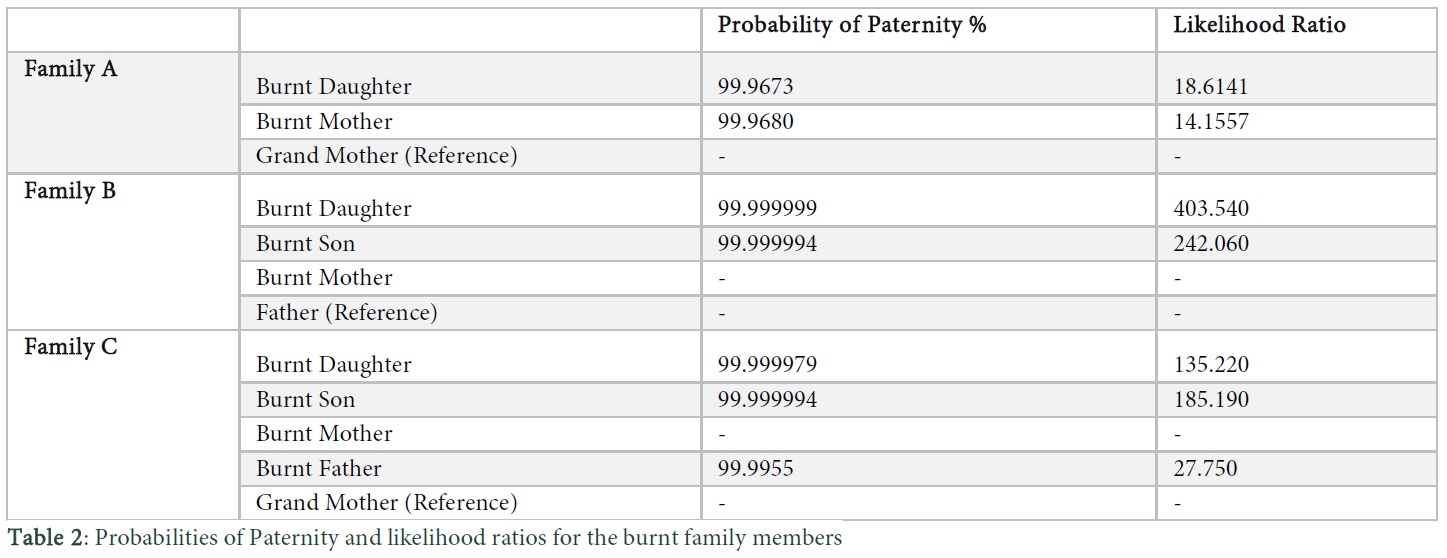The width and height of the screenshot is (1447, 558).
Task: Select the 99.999979 probability value
Action: tap(767, 365)
